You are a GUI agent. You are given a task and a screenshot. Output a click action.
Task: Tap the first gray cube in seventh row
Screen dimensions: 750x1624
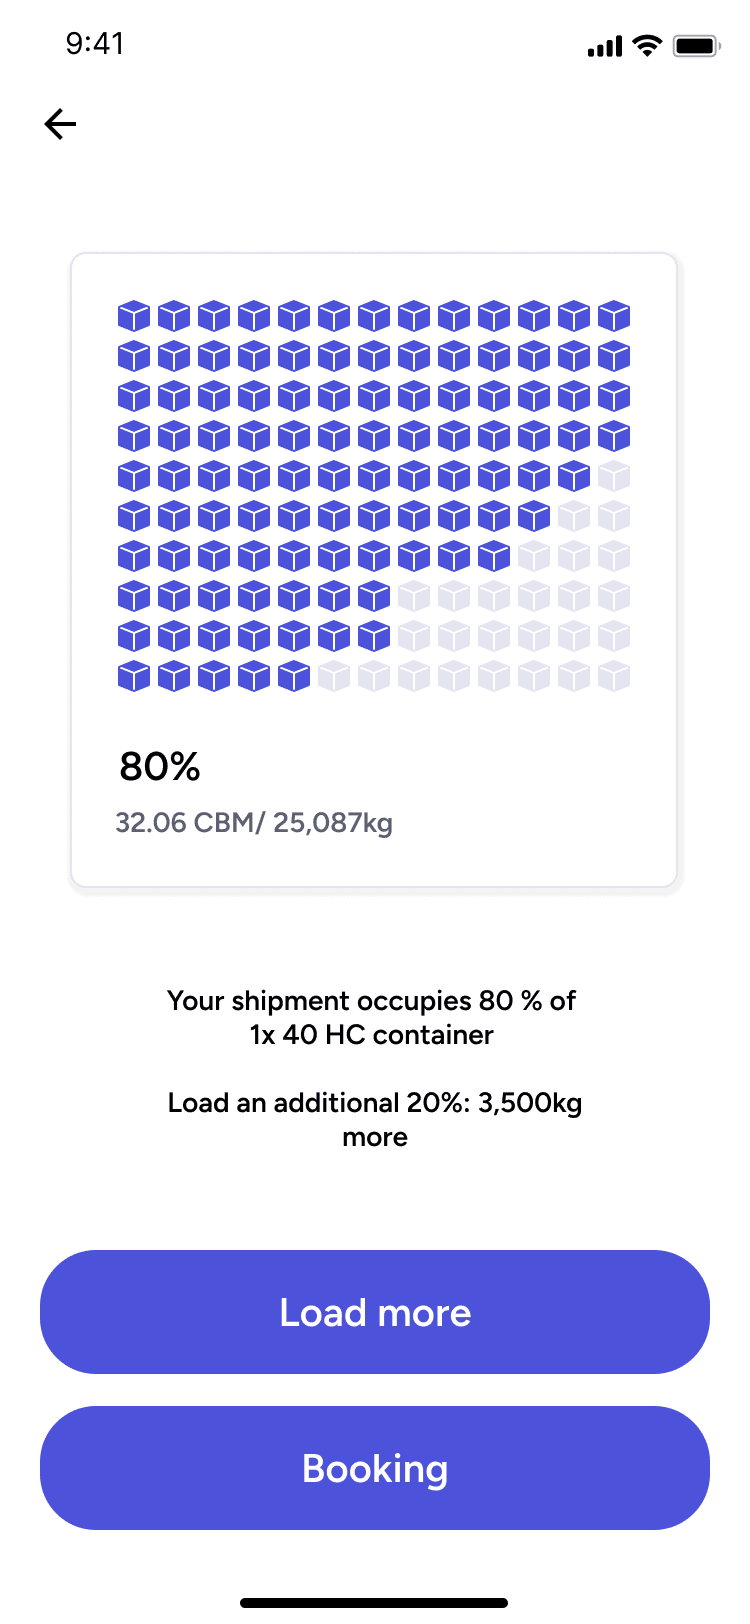pyautogui.click(x=534, y=556)
